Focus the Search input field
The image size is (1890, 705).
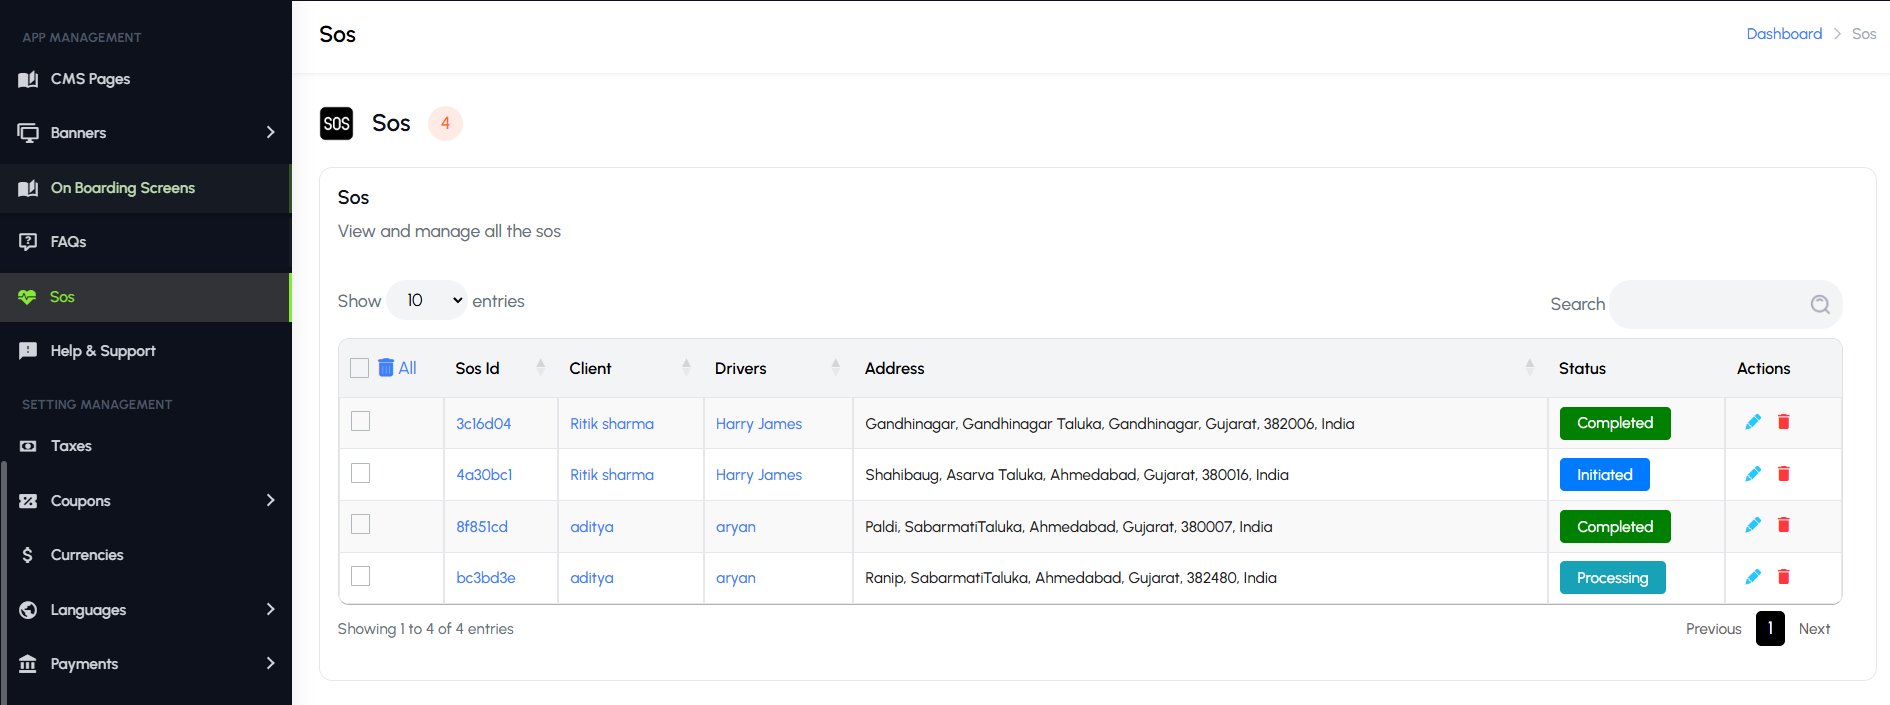(x=1708, y=305)
